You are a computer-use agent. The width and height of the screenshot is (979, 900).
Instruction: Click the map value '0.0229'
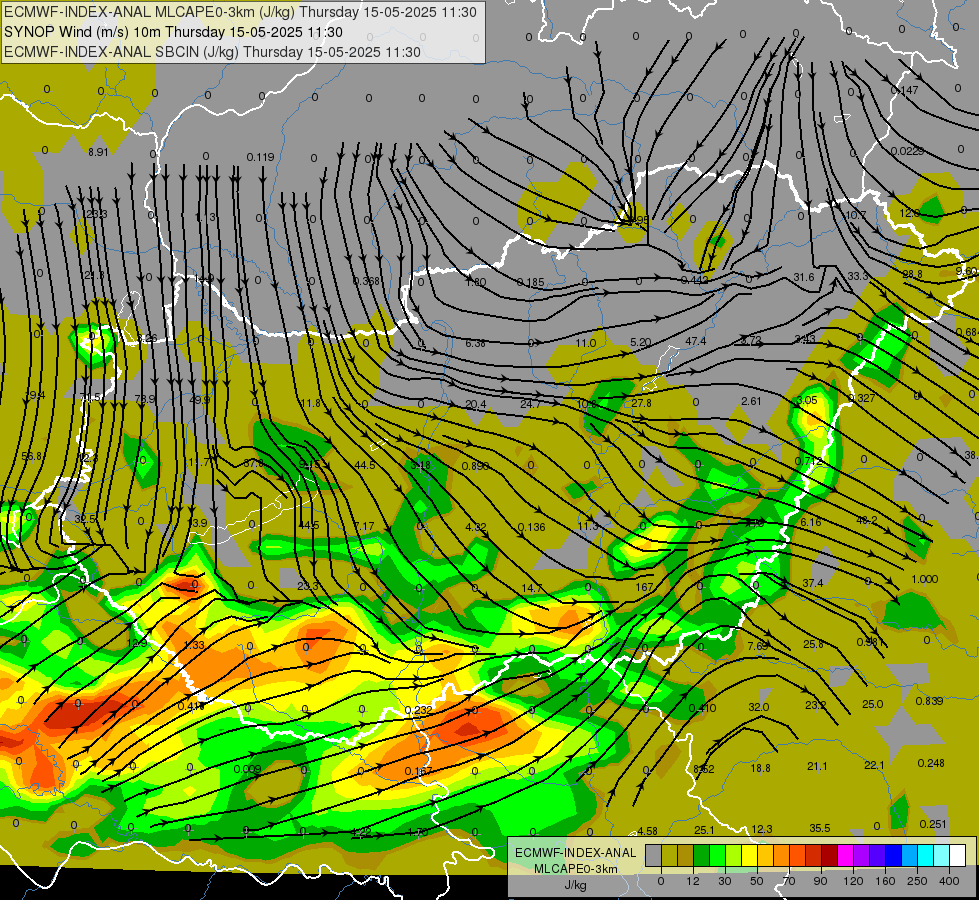click(x=907, y=151)
